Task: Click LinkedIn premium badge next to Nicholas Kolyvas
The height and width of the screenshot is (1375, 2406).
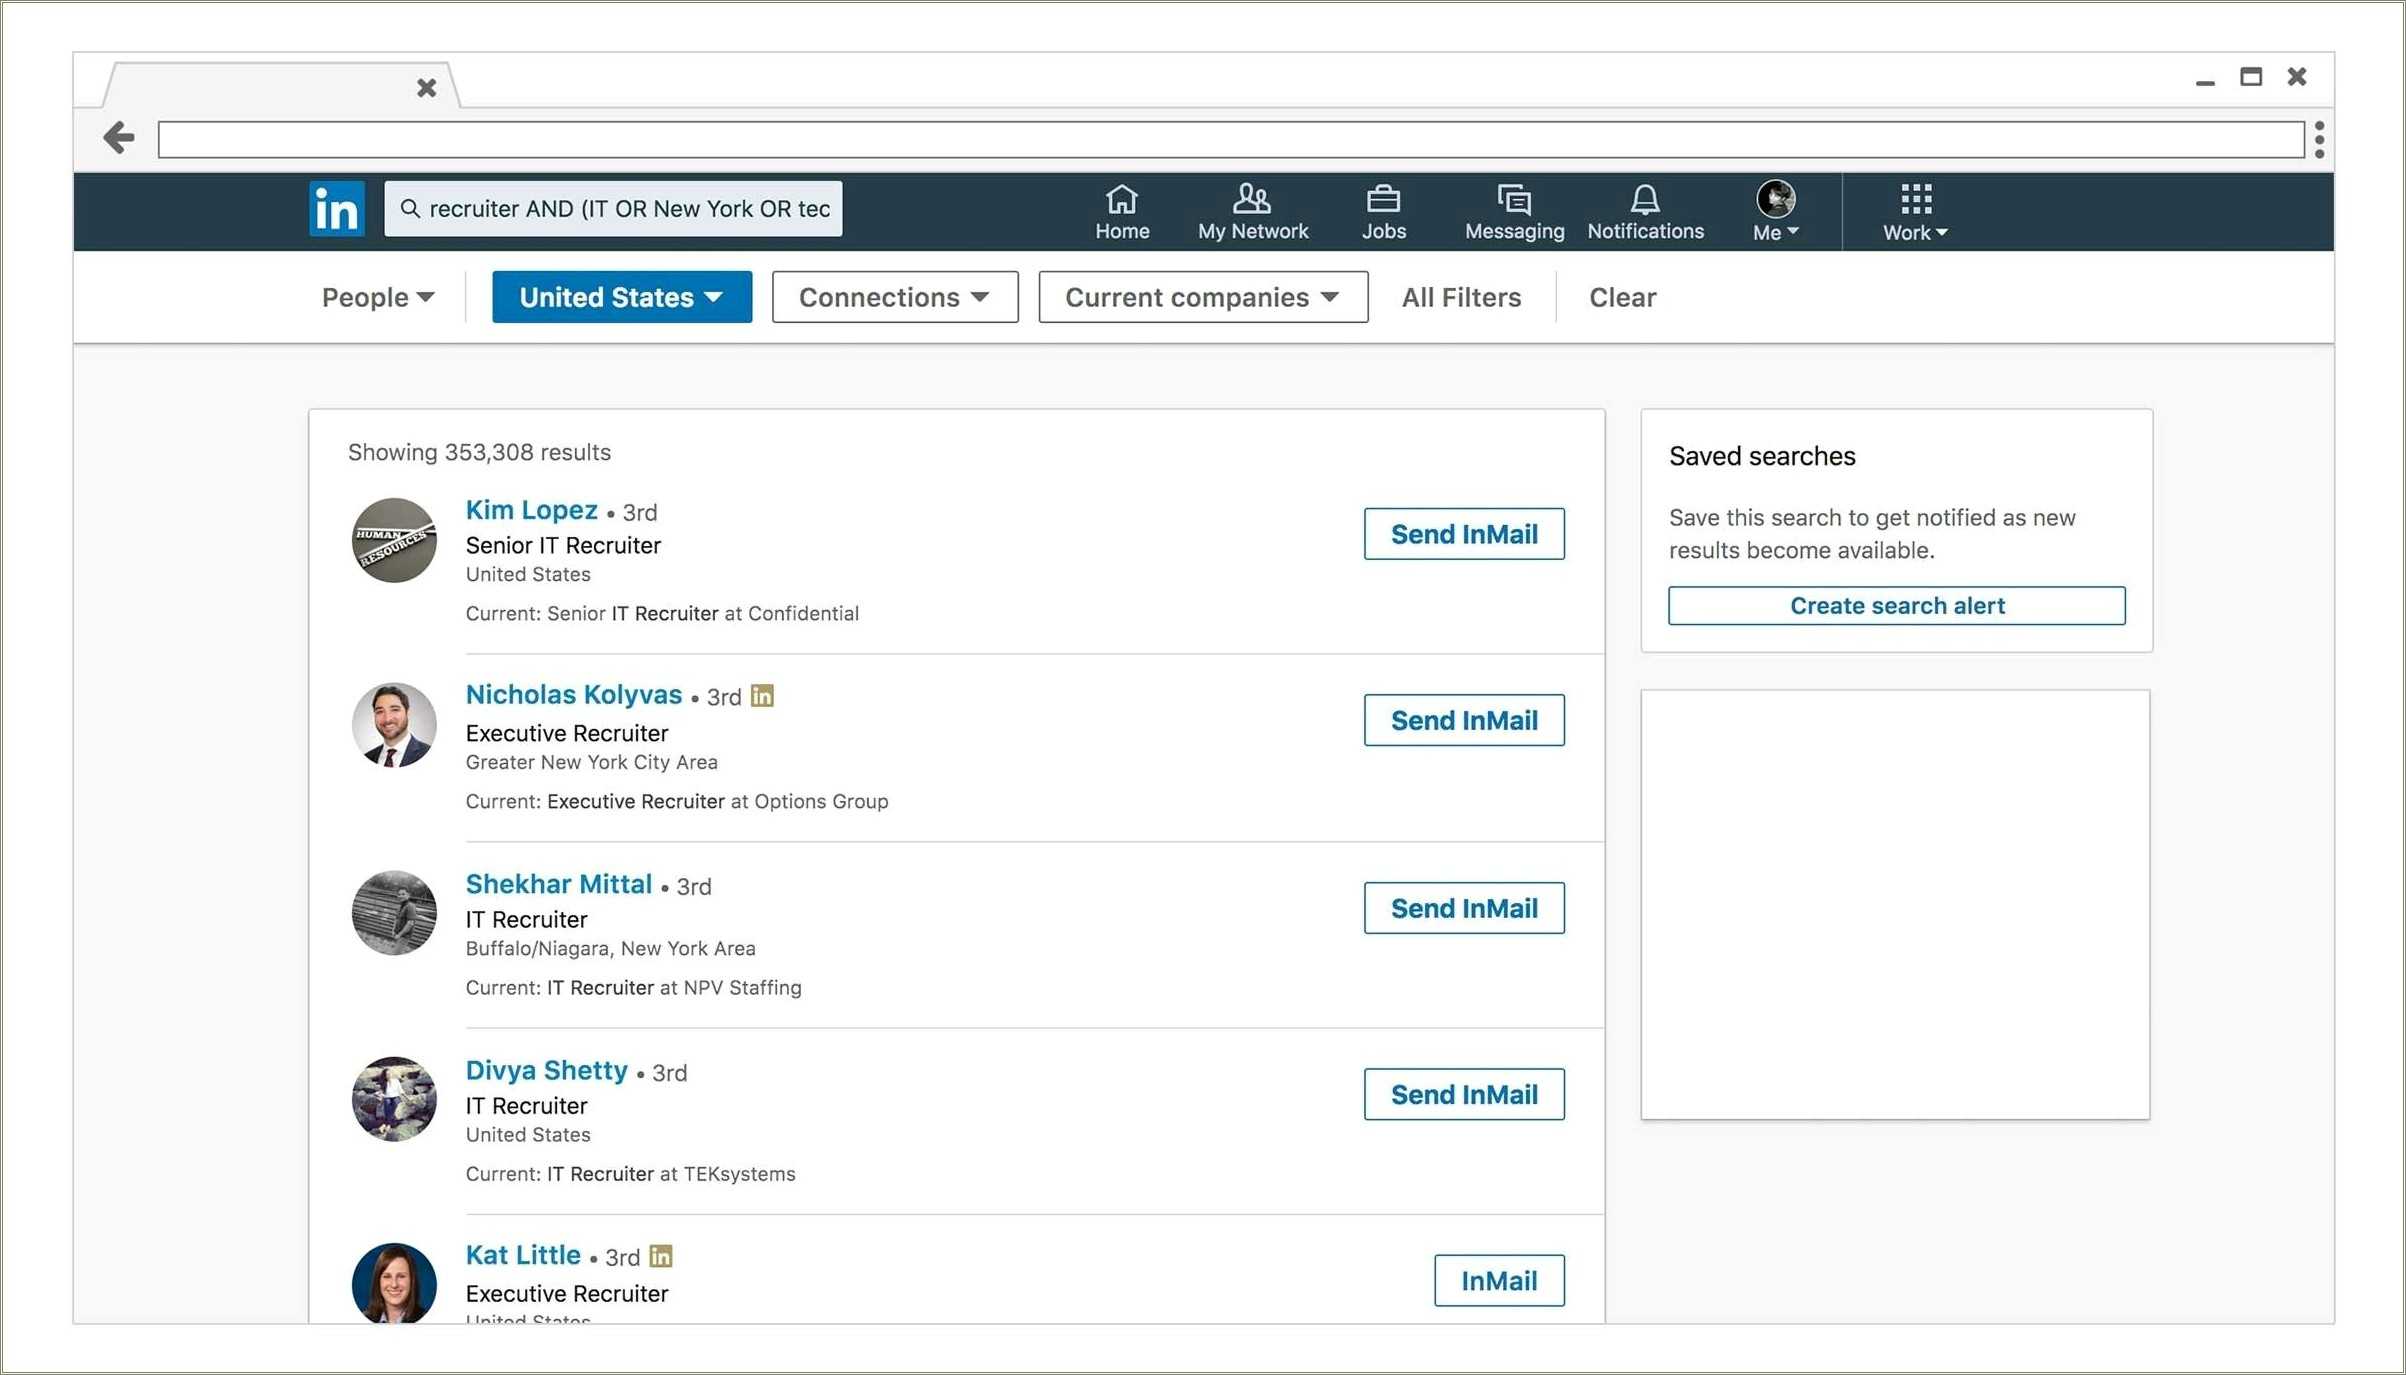Action: click(762, 695)
